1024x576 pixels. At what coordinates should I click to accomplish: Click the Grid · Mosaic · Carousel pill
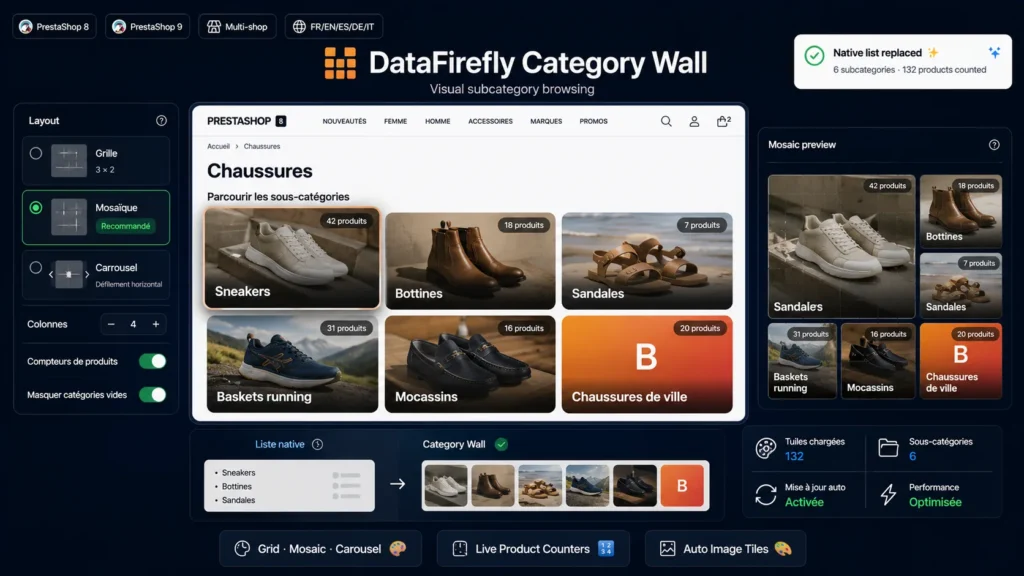(320, 549)
